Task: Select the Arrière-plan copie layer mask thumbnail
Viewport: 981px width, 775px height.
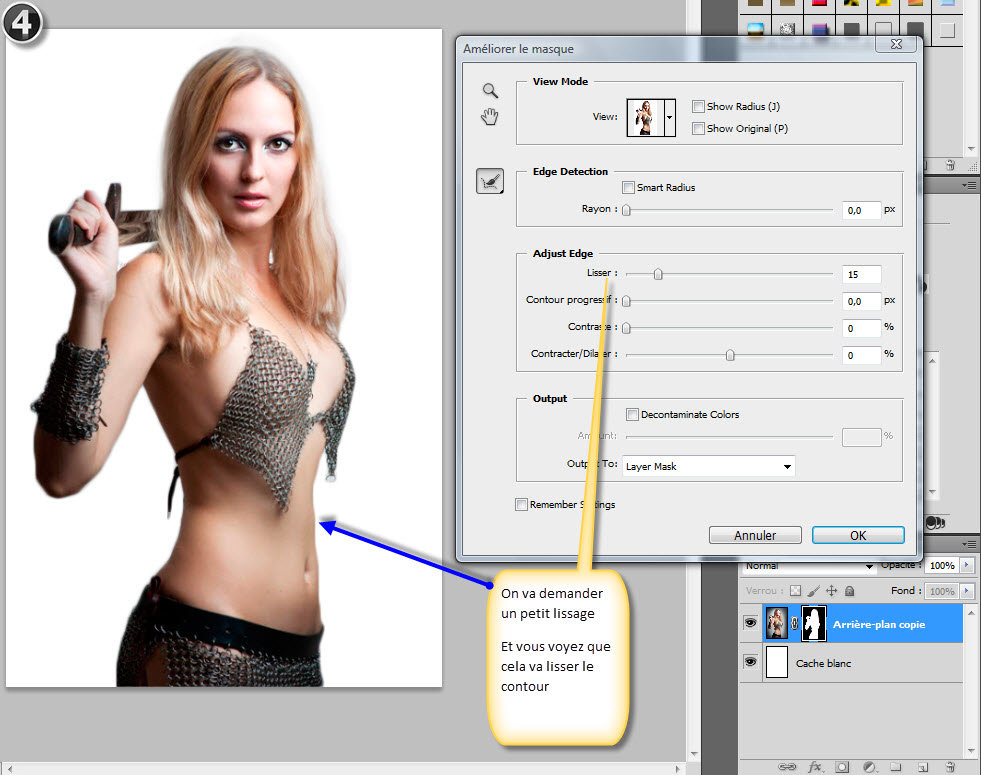Action: pyautogui.click(x=814, y=623)
